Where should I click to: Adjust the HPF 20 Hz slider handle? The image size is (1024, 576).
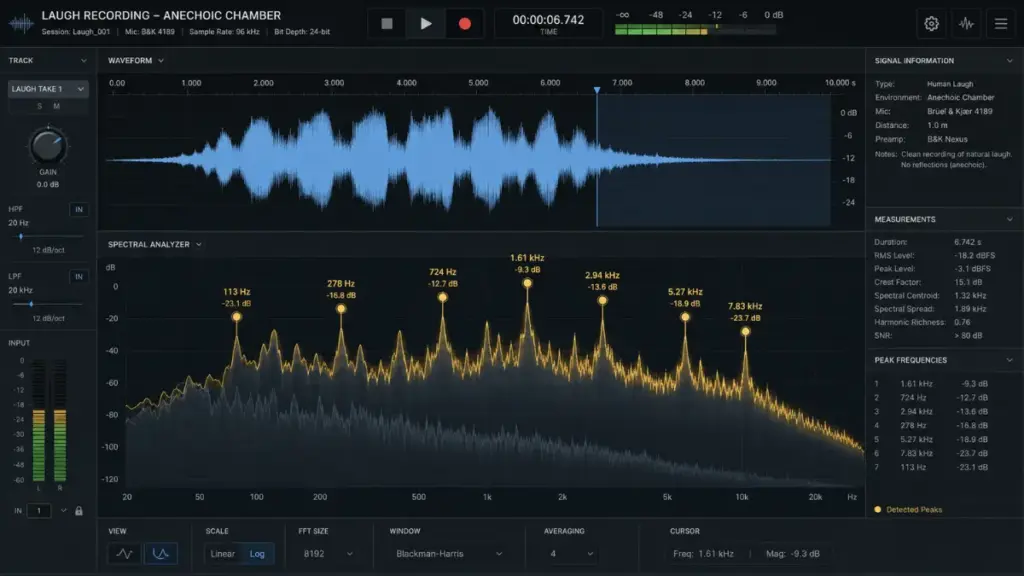21,236
